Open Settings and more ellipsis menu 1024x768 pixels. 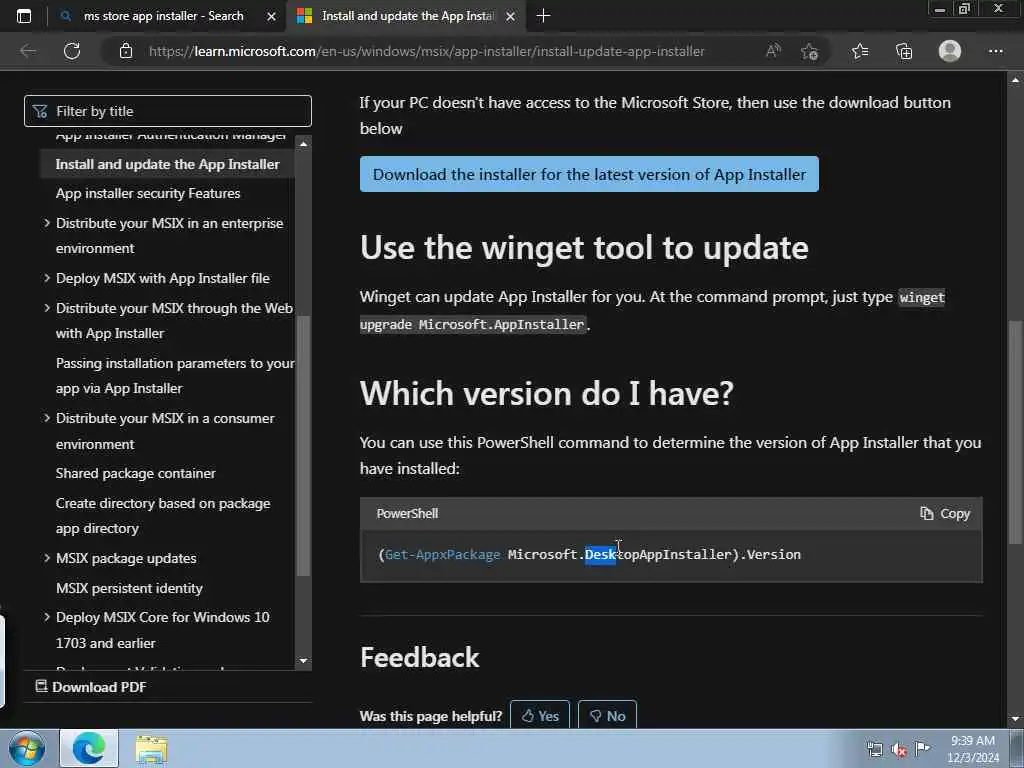[995, 51]
